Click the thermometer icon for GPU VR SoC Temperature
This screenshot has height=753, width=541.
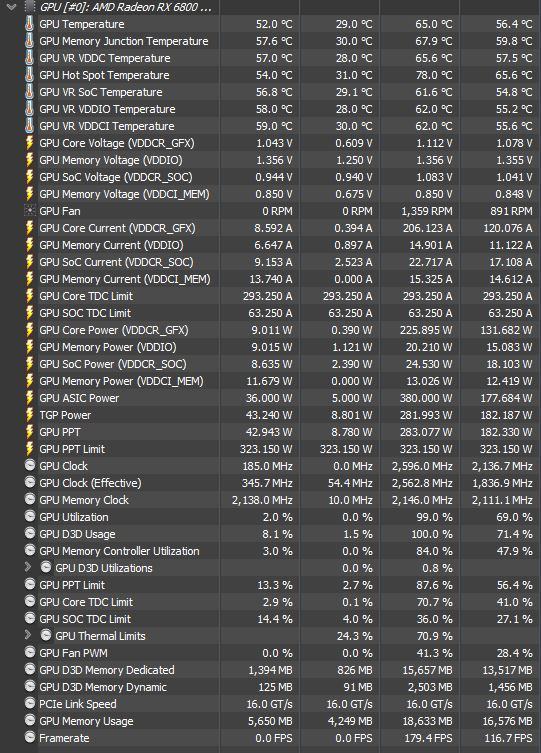coord(30,92)
